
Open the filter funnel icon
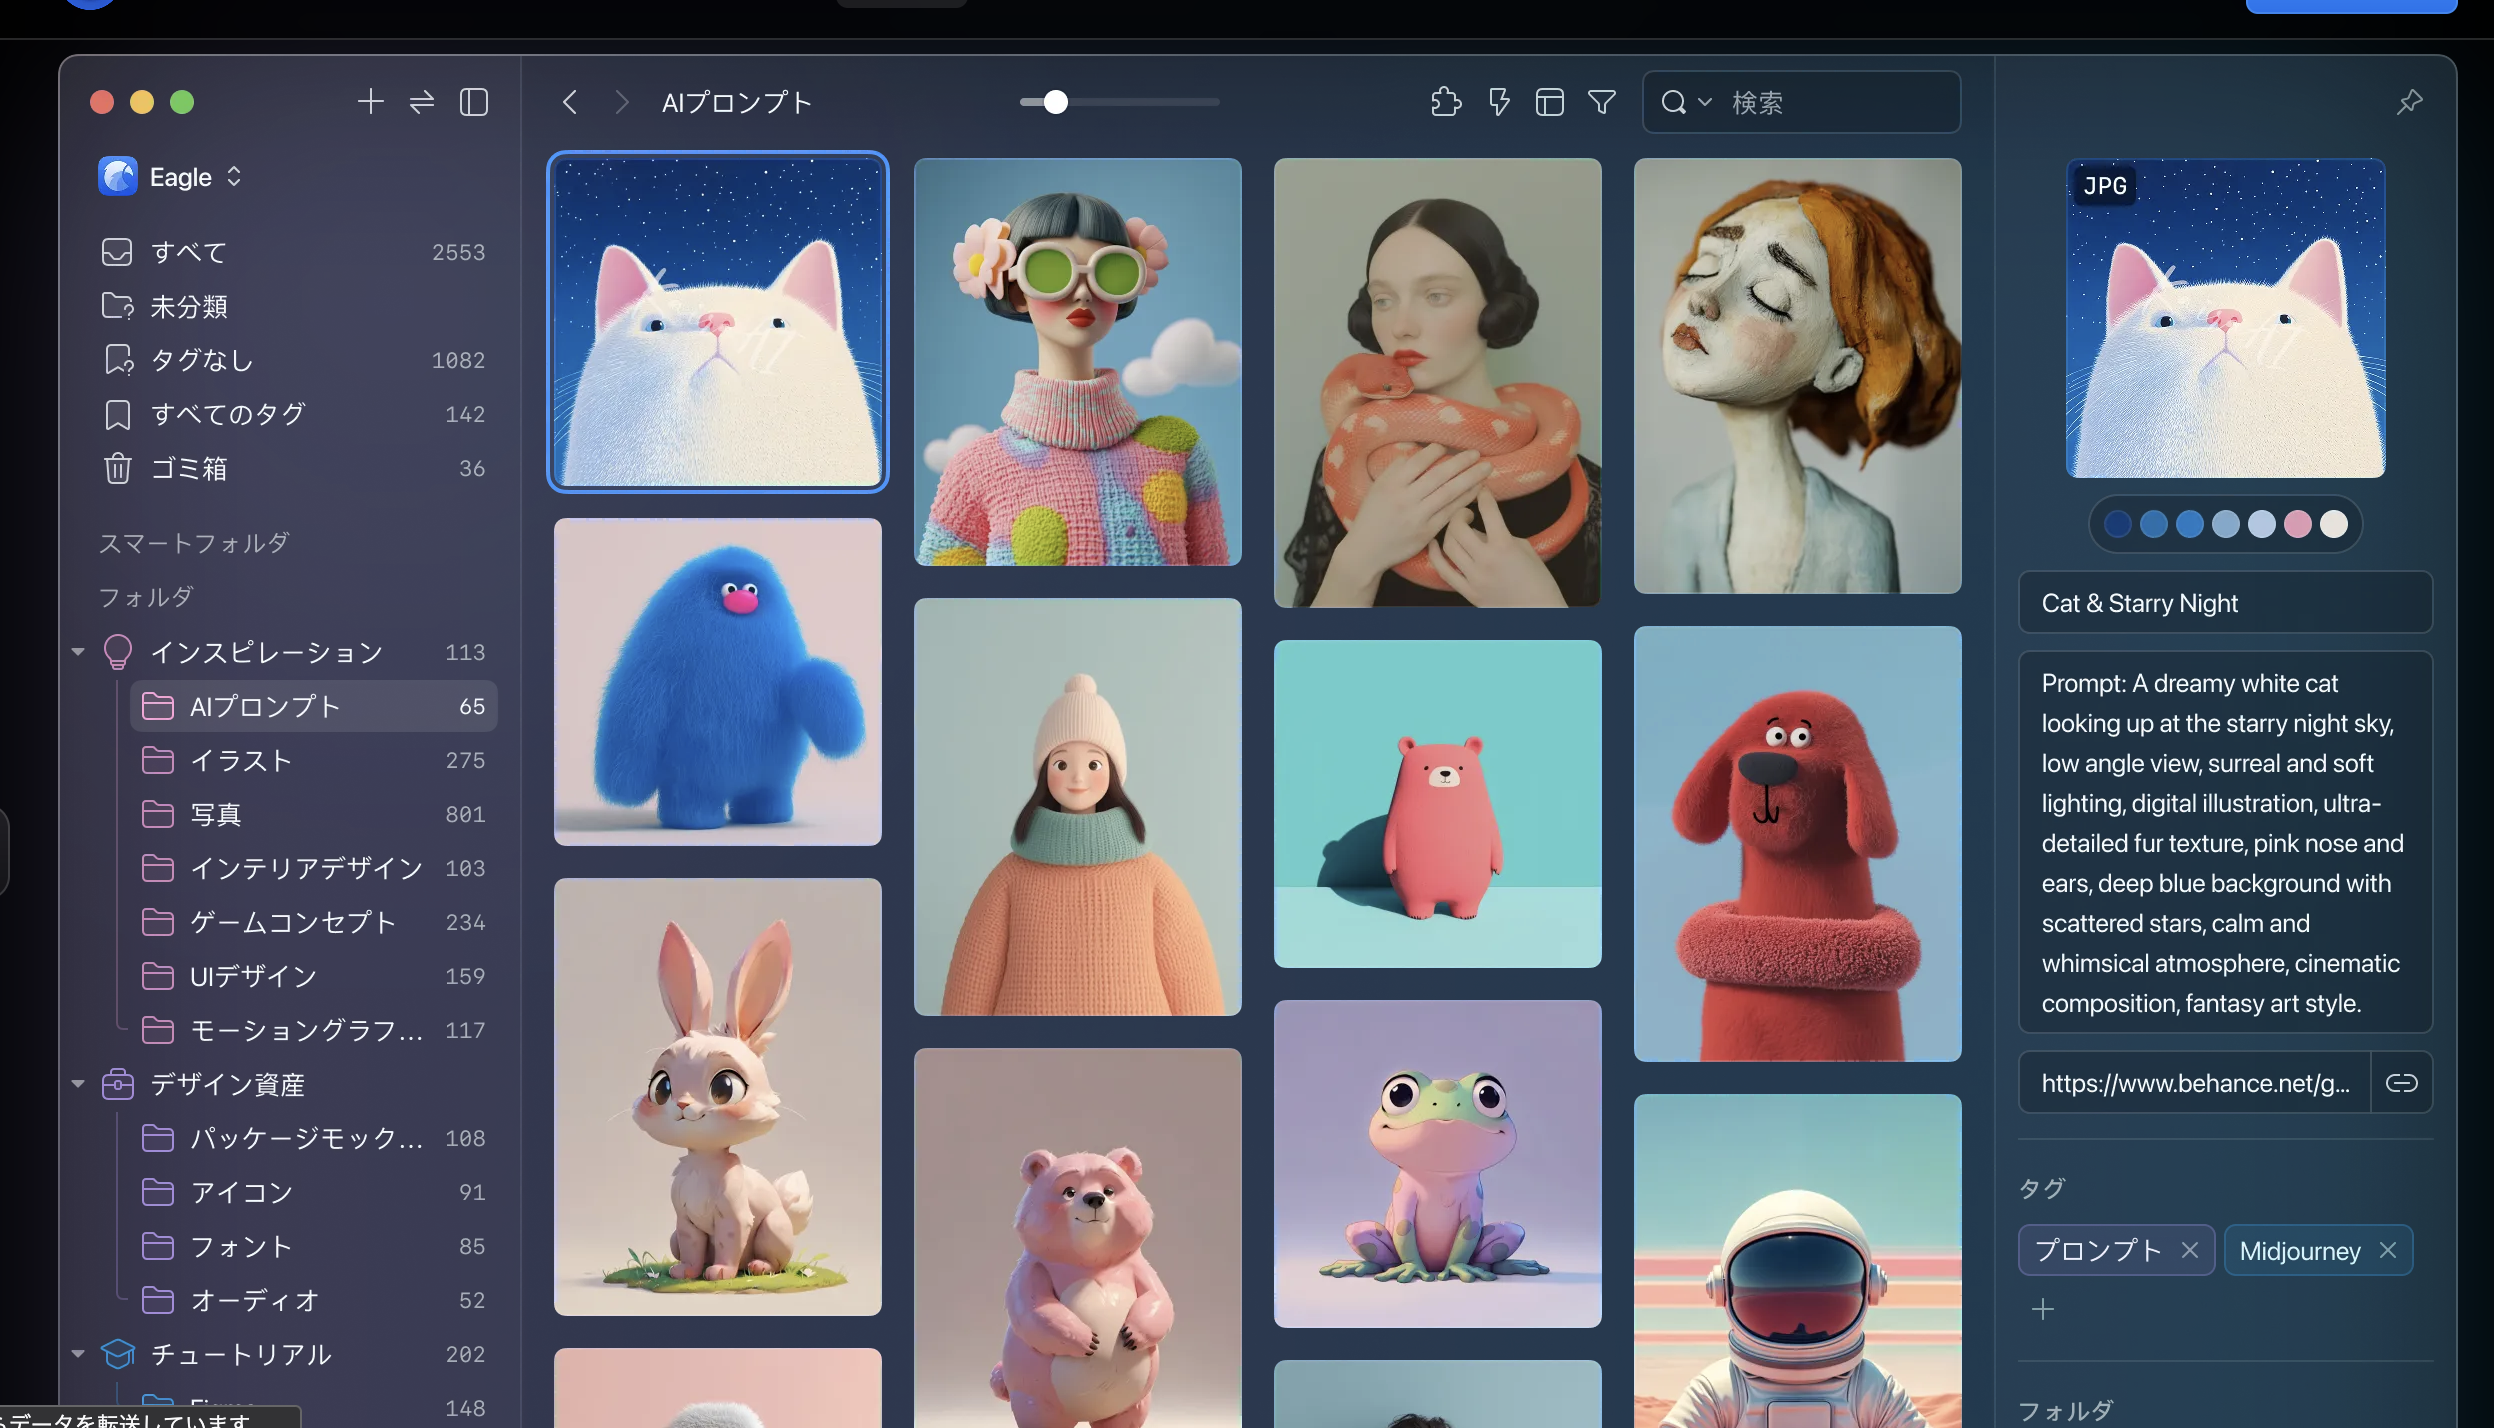[1602, 102]
